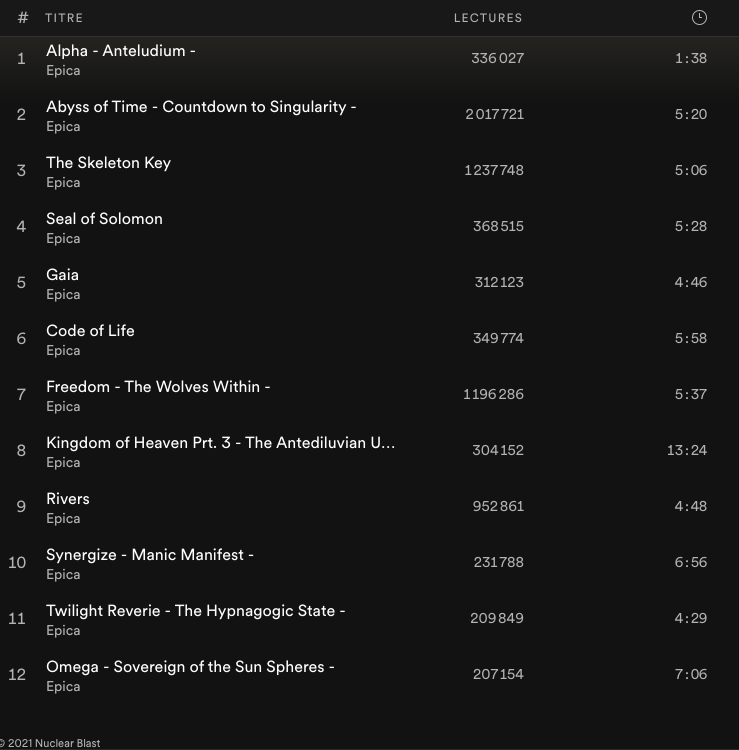Click the TITRE column header
739x750 pixels.
(x=64, y=18)
